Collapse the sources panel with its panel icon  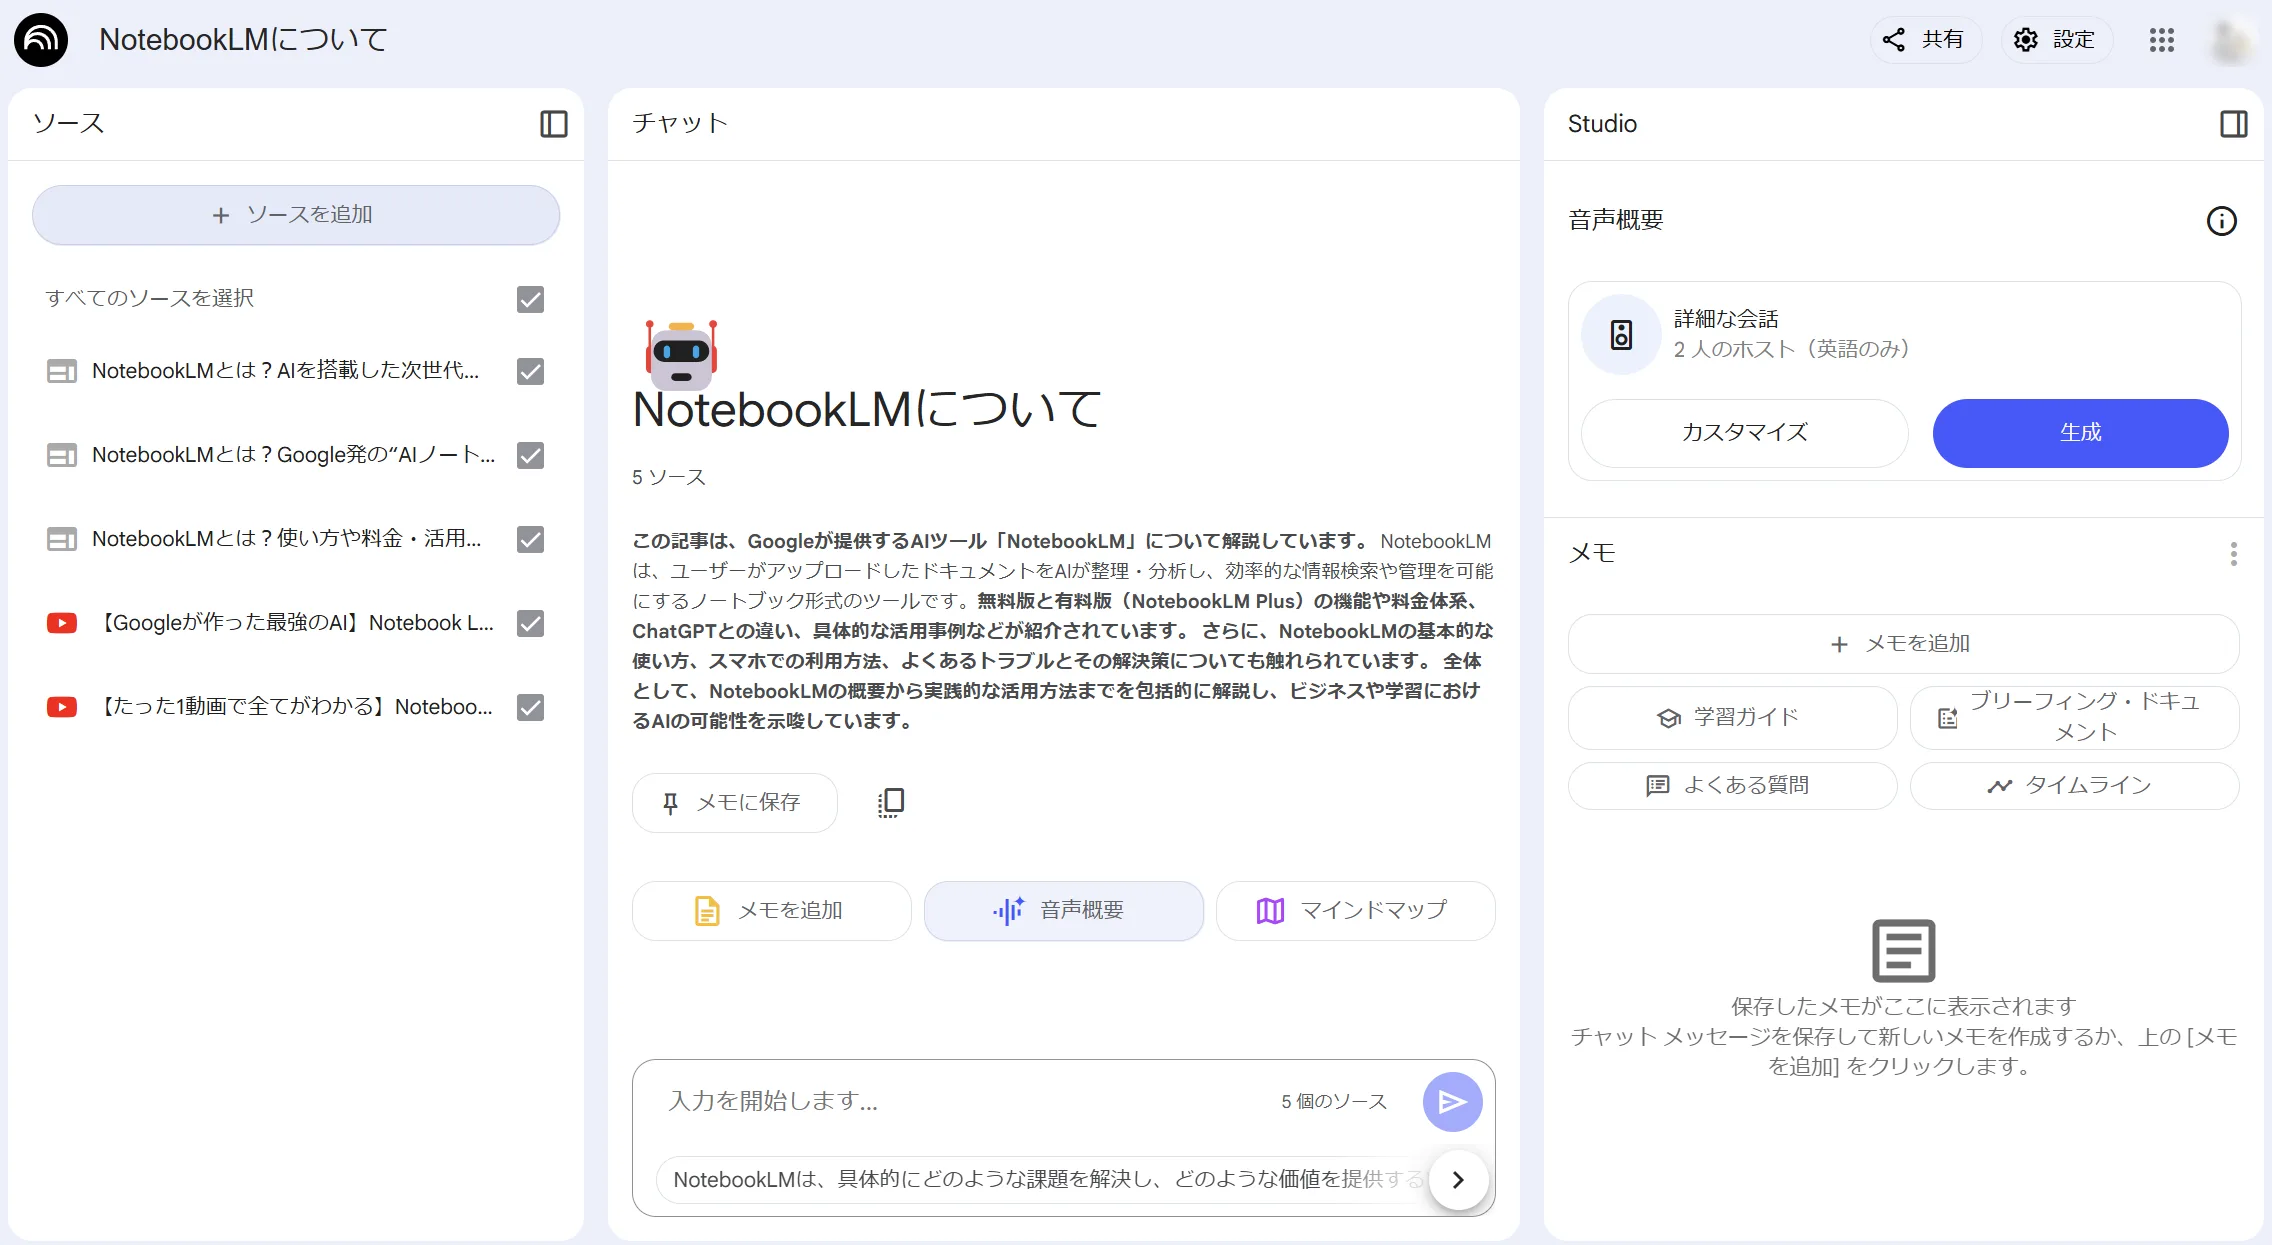[x=554, y=124]
